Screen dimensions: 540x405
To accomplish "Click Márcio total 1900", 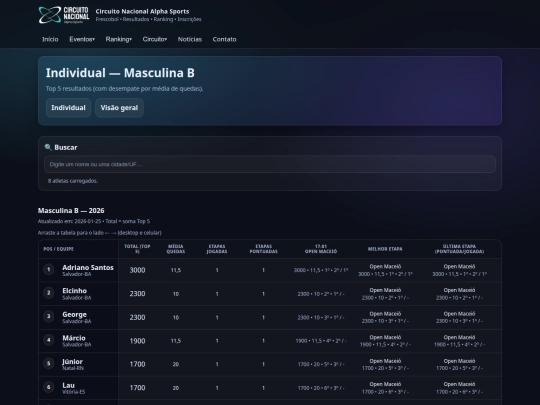I will (137, 341).
